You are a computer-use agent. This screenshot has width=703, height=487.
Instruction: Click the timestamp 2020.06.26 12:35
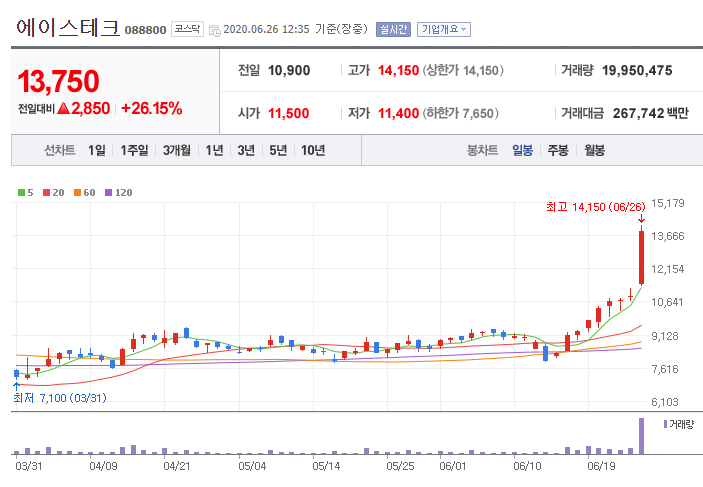[266, 30]
